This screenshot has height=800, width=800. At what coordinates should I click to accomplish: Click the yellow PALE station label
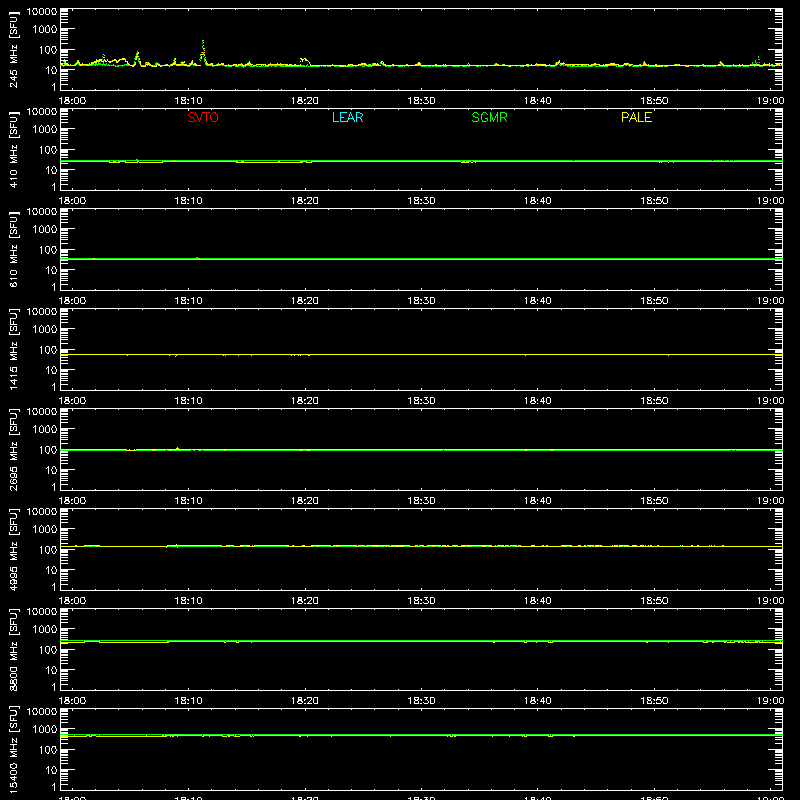pyautogui.click(x=636, y=117)
